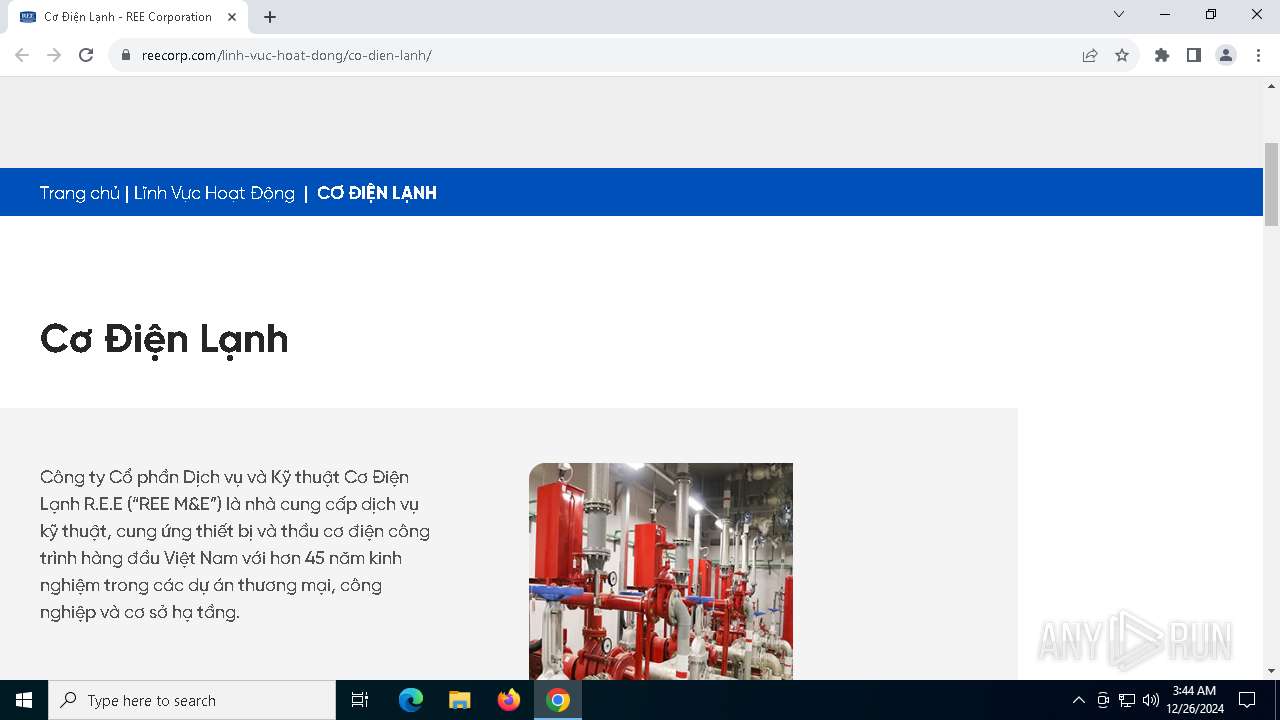Click the browser forward arrow

[x=54, y=55]
